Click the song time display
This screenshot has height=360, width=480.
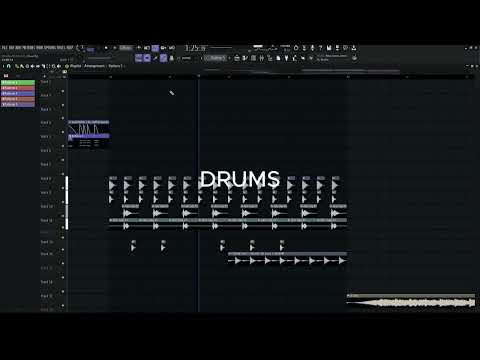point(196,48)
